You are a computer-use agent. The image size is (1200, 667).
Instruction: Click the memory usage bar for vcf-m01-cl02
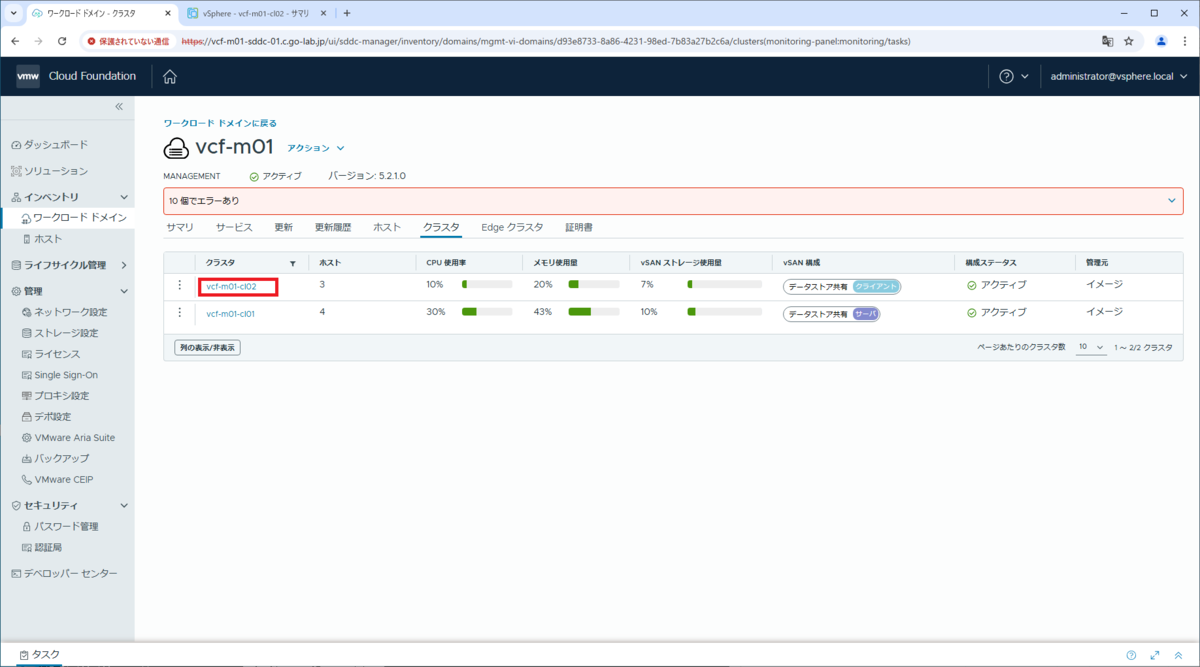(594, 285)
